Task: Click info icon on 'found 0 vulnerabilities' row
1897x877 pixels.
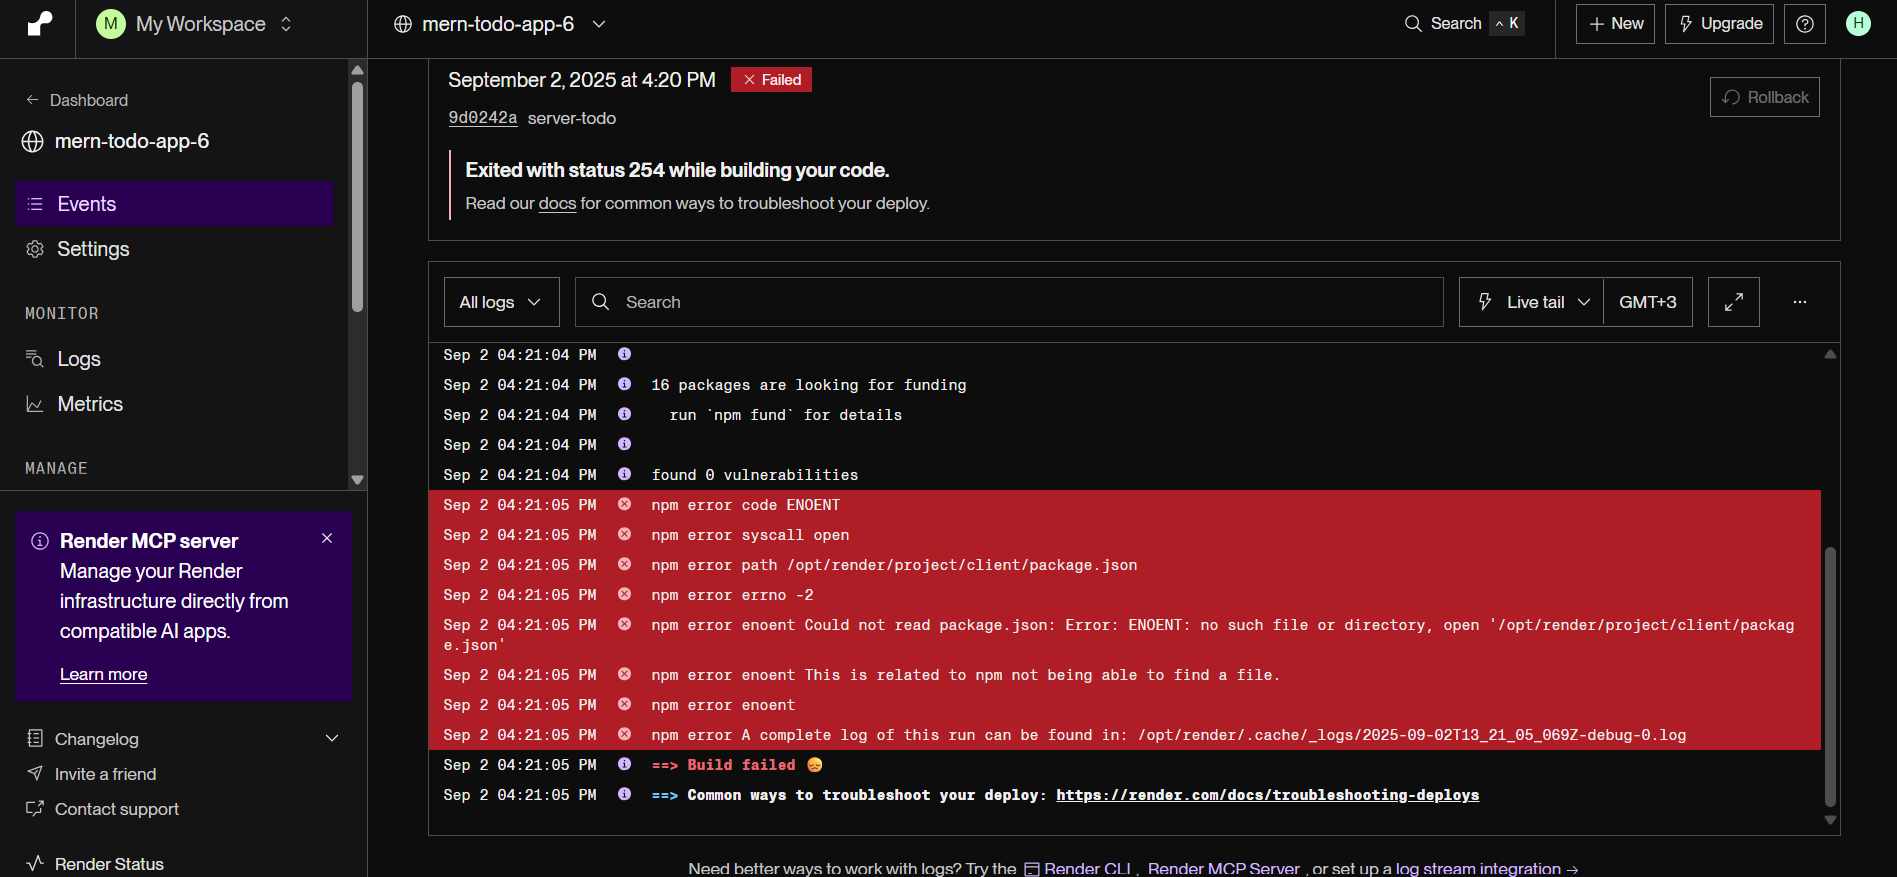Action: coord(624,474)
